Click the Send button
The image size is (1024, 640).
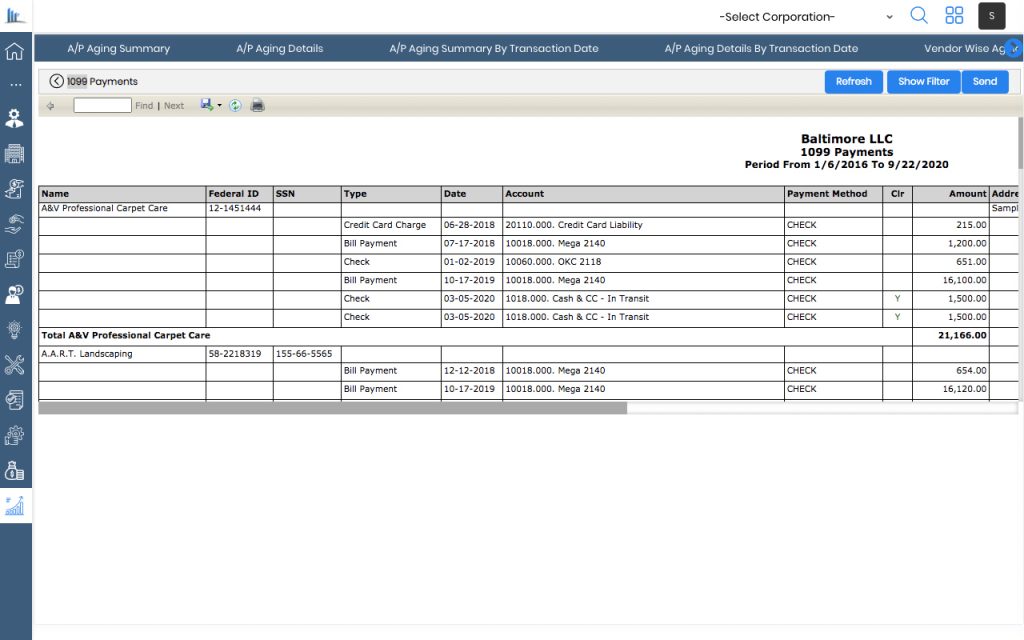[984, 81]
